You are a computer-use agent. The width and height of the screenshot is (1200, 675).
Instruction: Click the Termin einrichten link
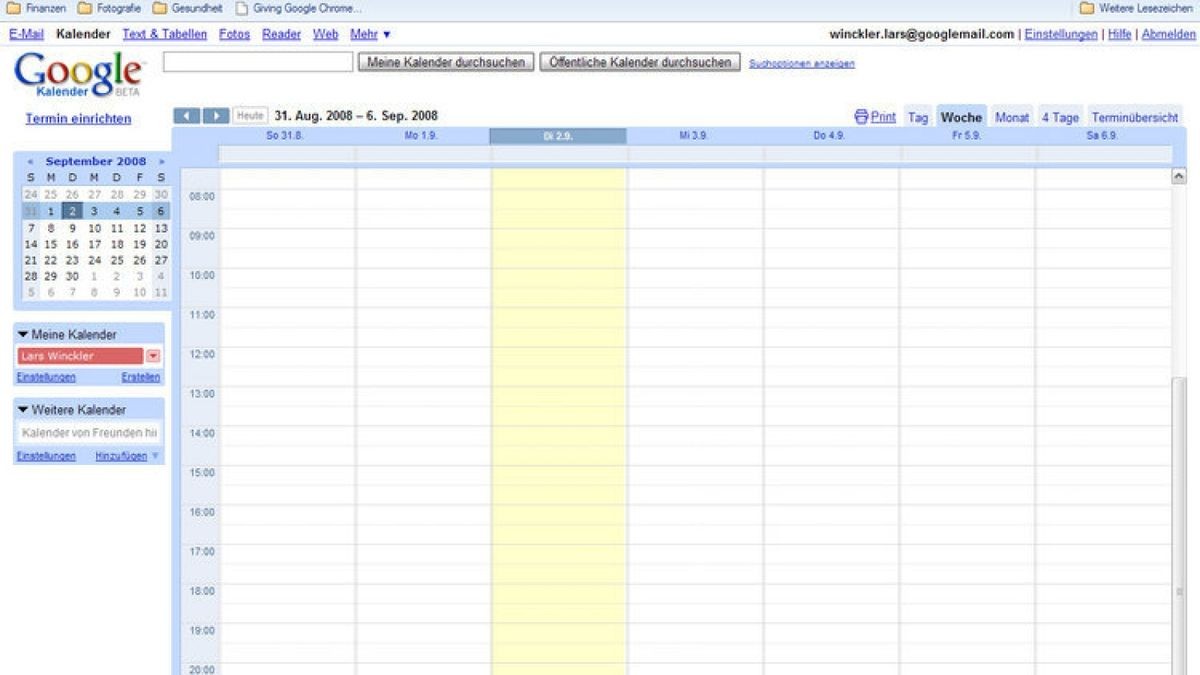pos(78,119)
